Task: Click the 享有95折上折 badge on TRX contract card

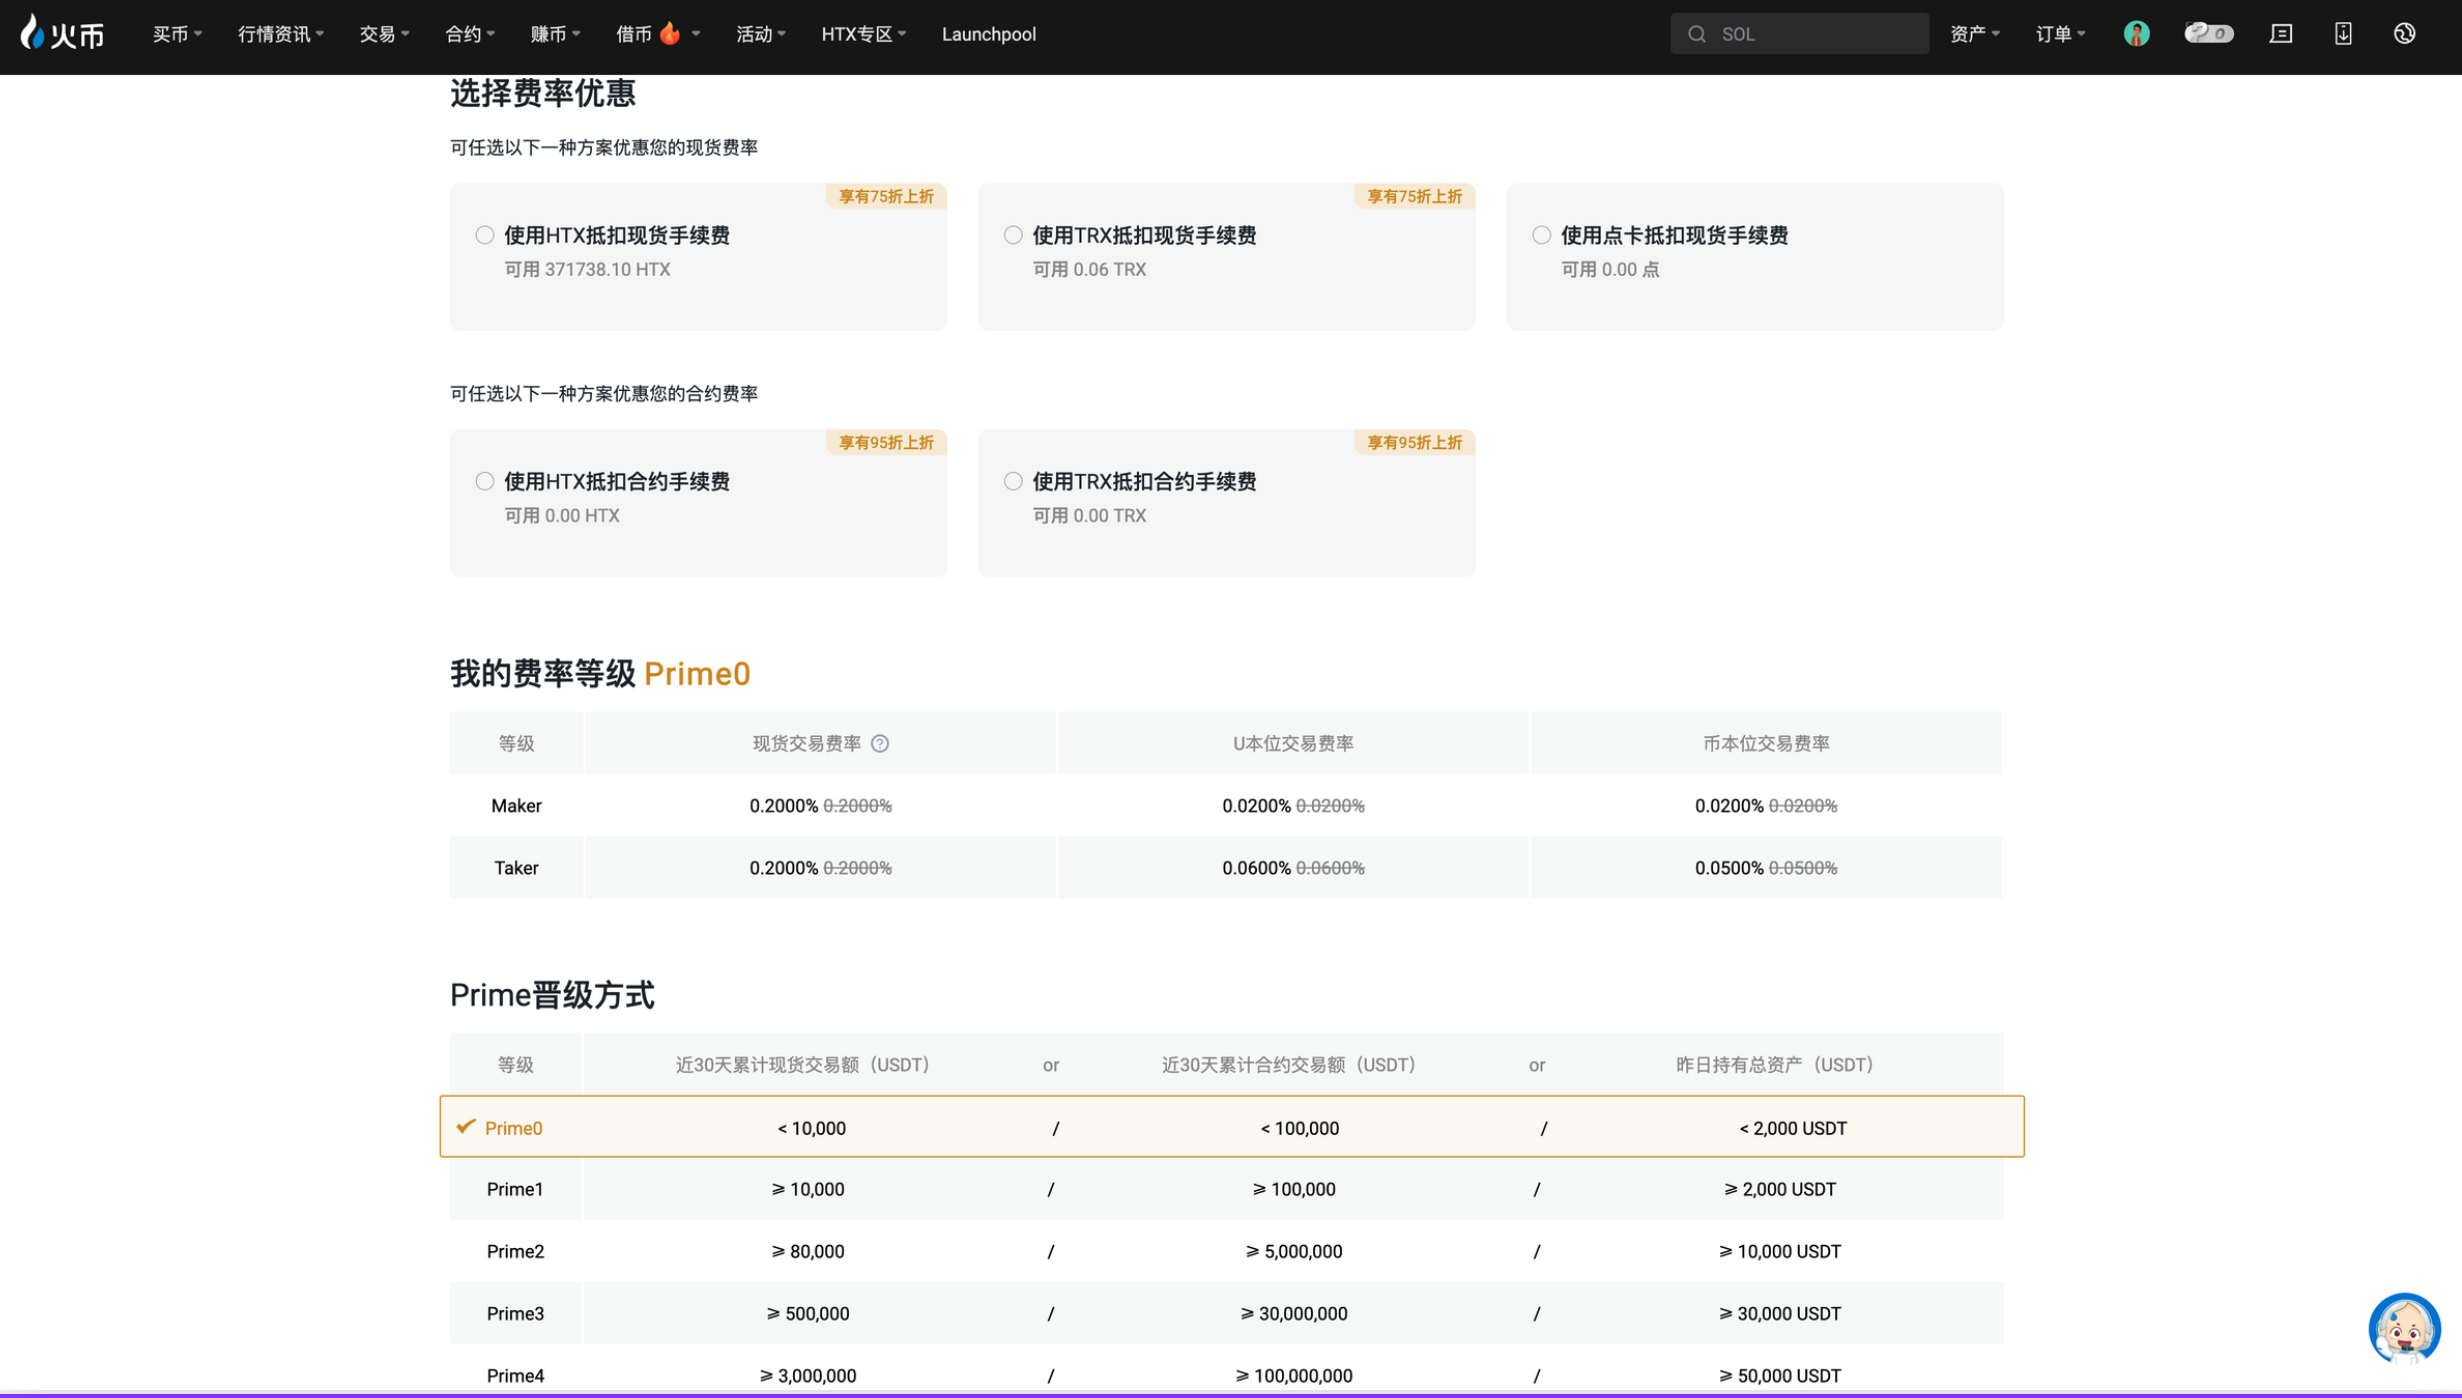Action: tap(1414, 442)
